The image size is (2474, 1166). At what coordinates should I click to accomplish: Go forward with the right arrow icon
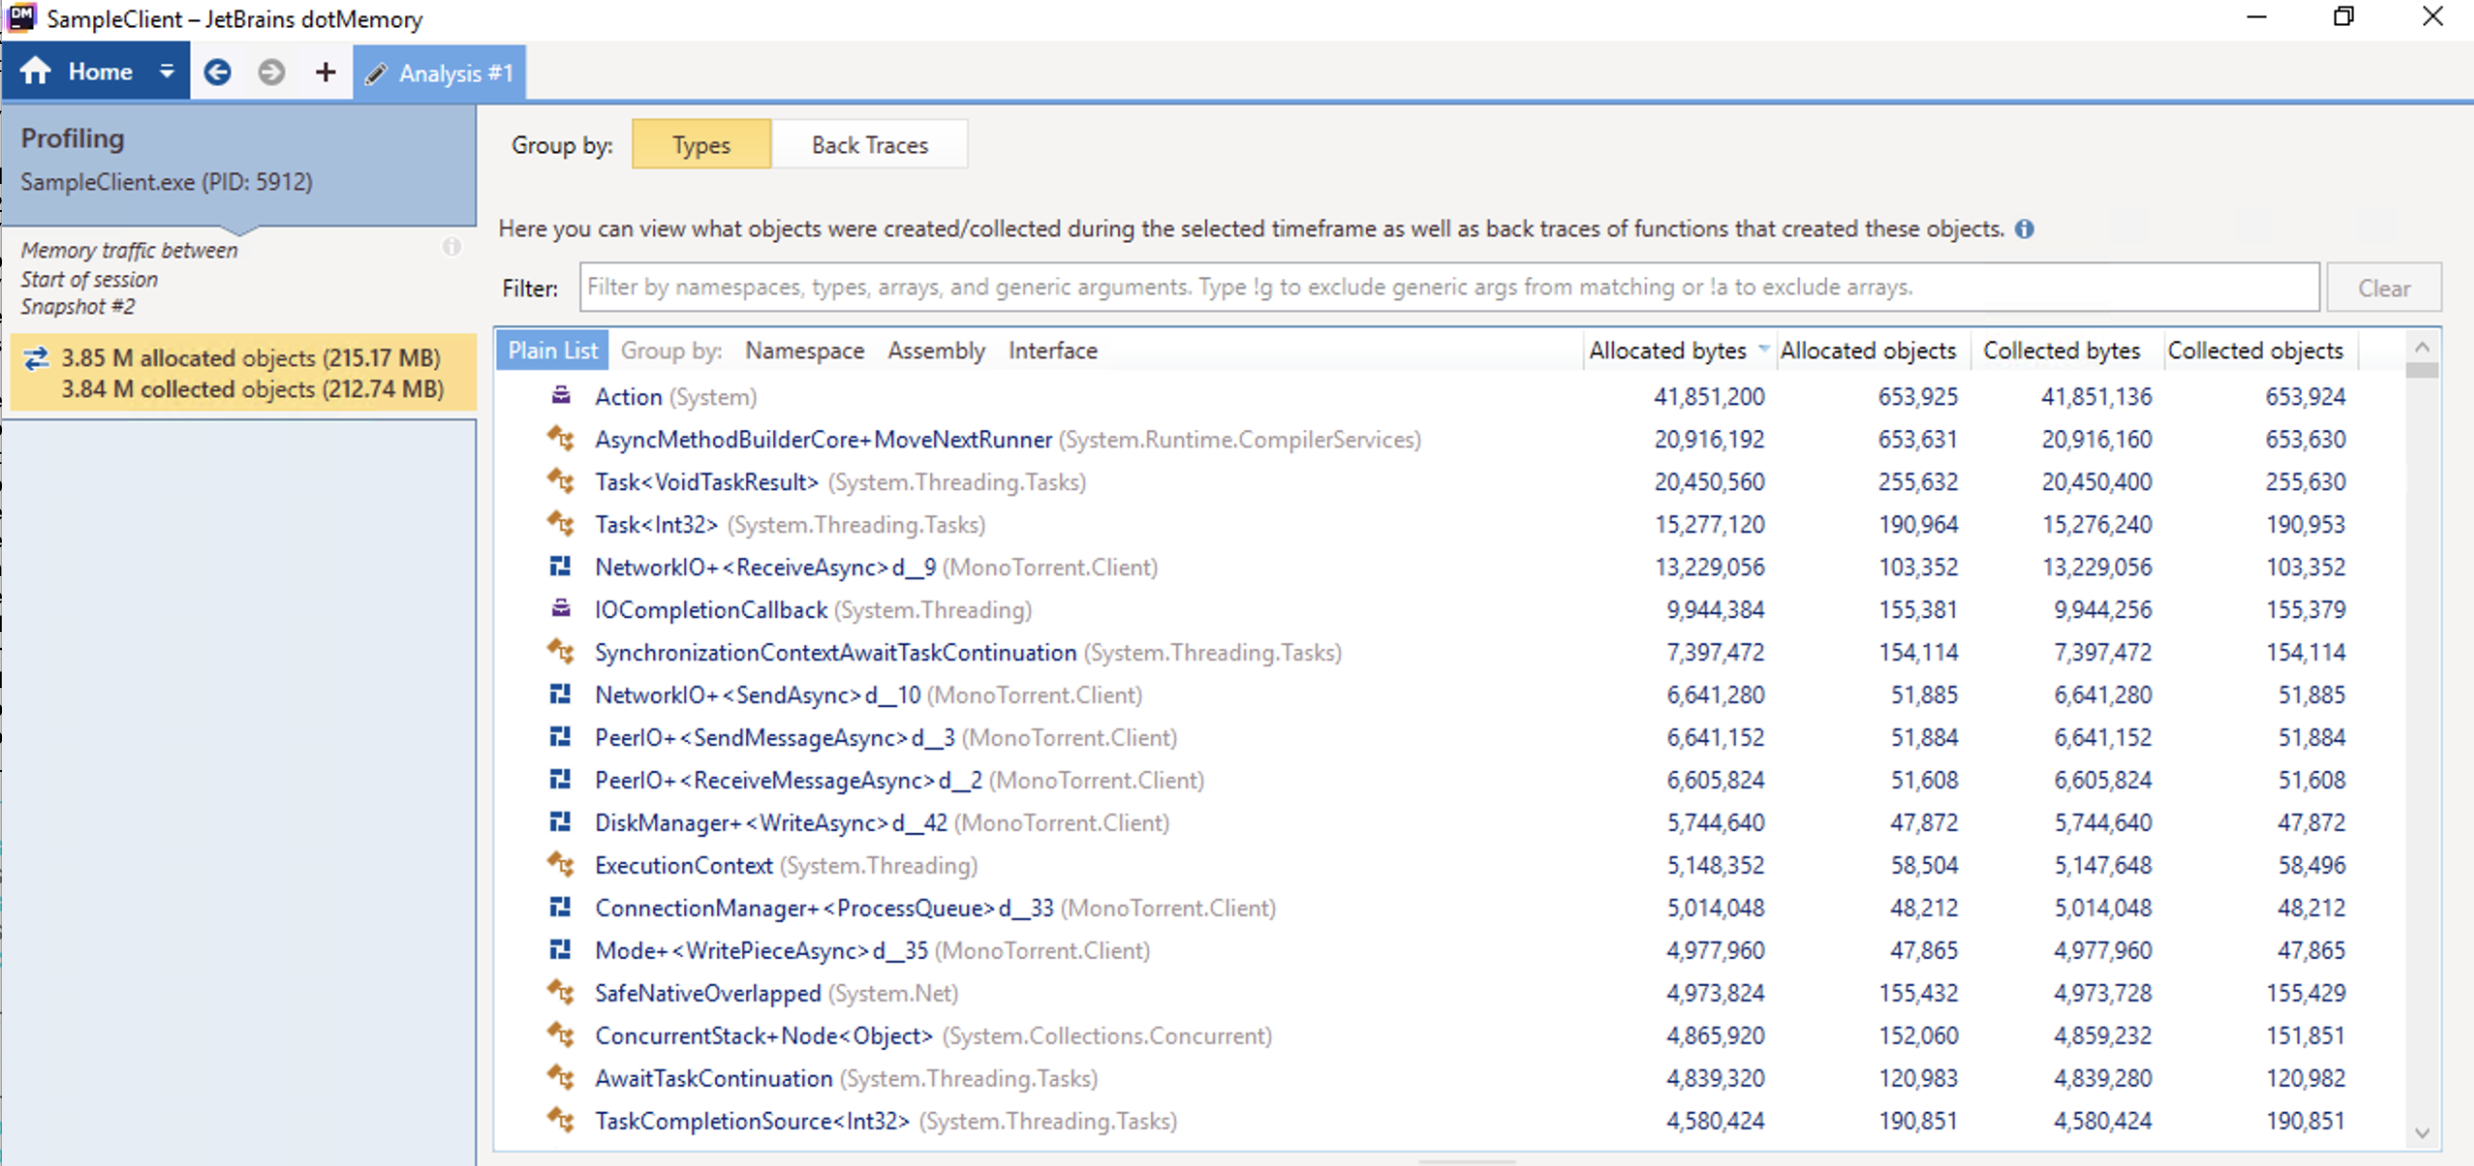tap(271, 72)
